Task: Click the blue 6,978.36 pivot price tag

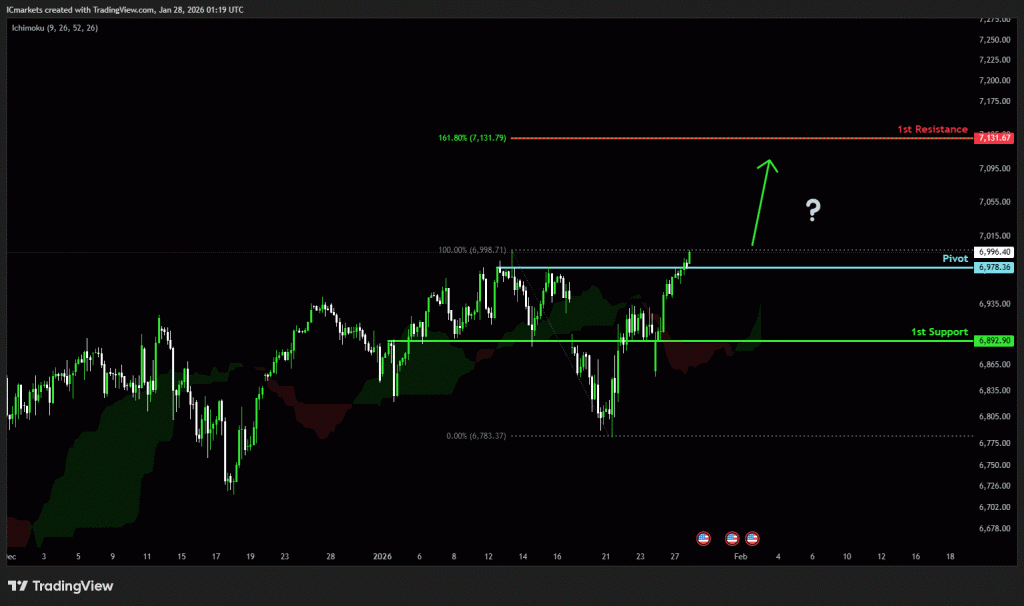Action: coord(995,268)
